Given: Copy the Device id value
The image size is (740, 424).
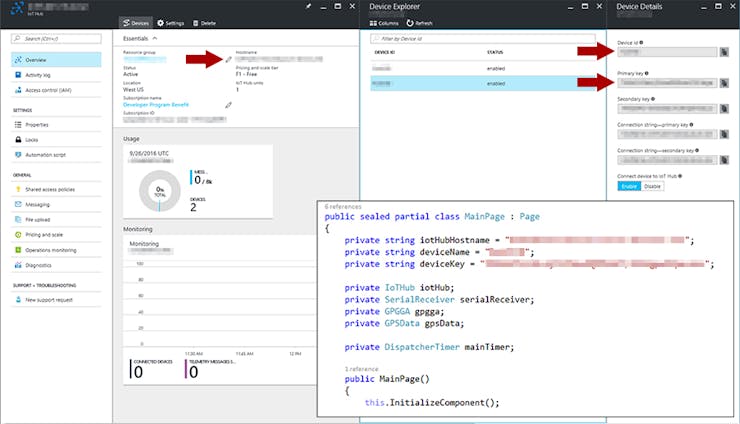Looking at the screenshot, I should click(x=724, y=52).
